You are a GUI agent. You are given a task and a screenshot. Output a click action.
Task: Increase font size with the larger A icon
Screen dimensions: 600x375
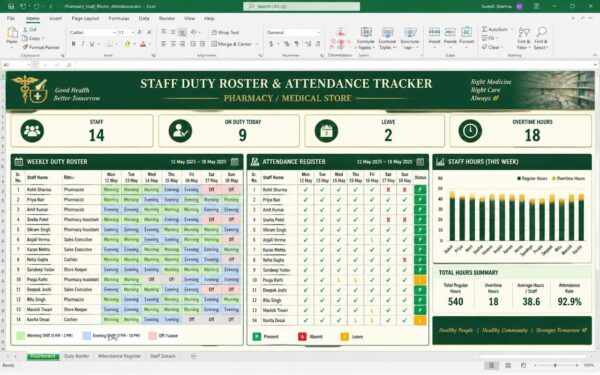pos(140,33)
